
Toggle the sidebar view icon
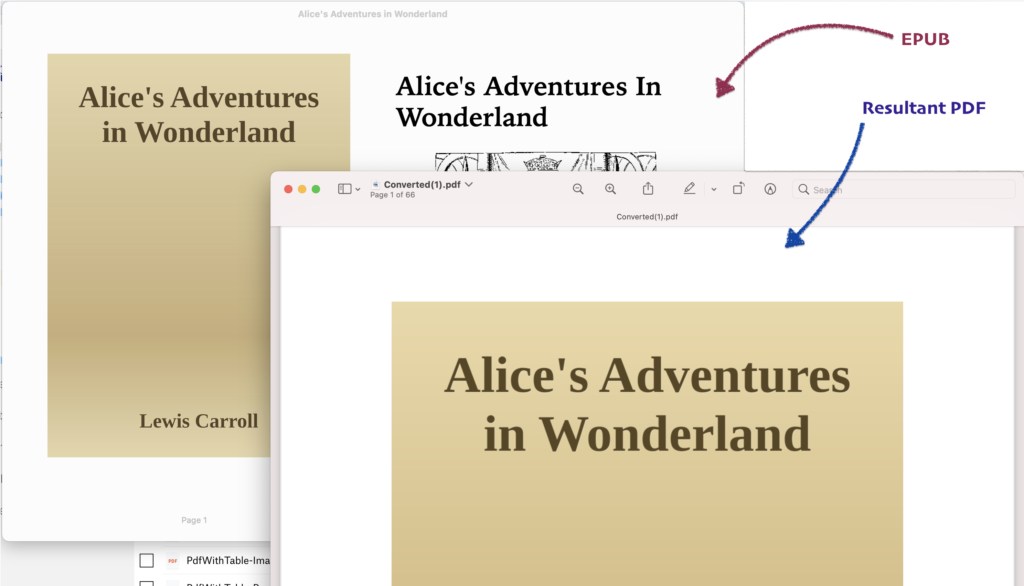pos(344,189)
